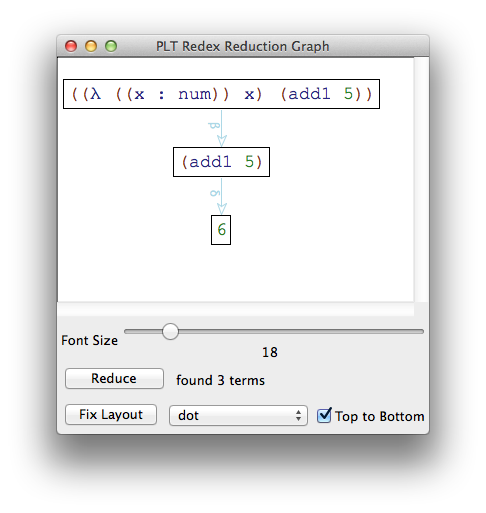Click the Font Size slider track's right end
This screenshot has width=486, height=513.
click(421, 331)
